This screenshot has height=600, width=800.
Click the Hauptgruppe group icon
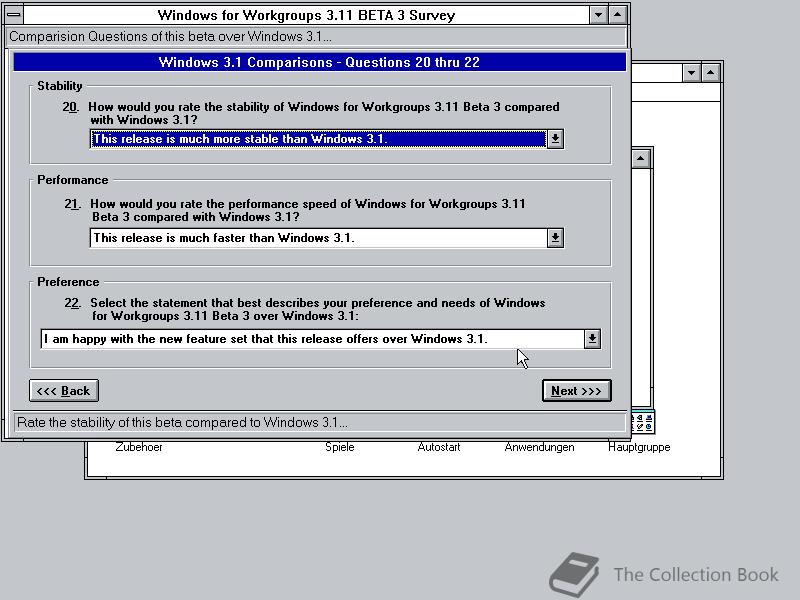pos(643,422)
